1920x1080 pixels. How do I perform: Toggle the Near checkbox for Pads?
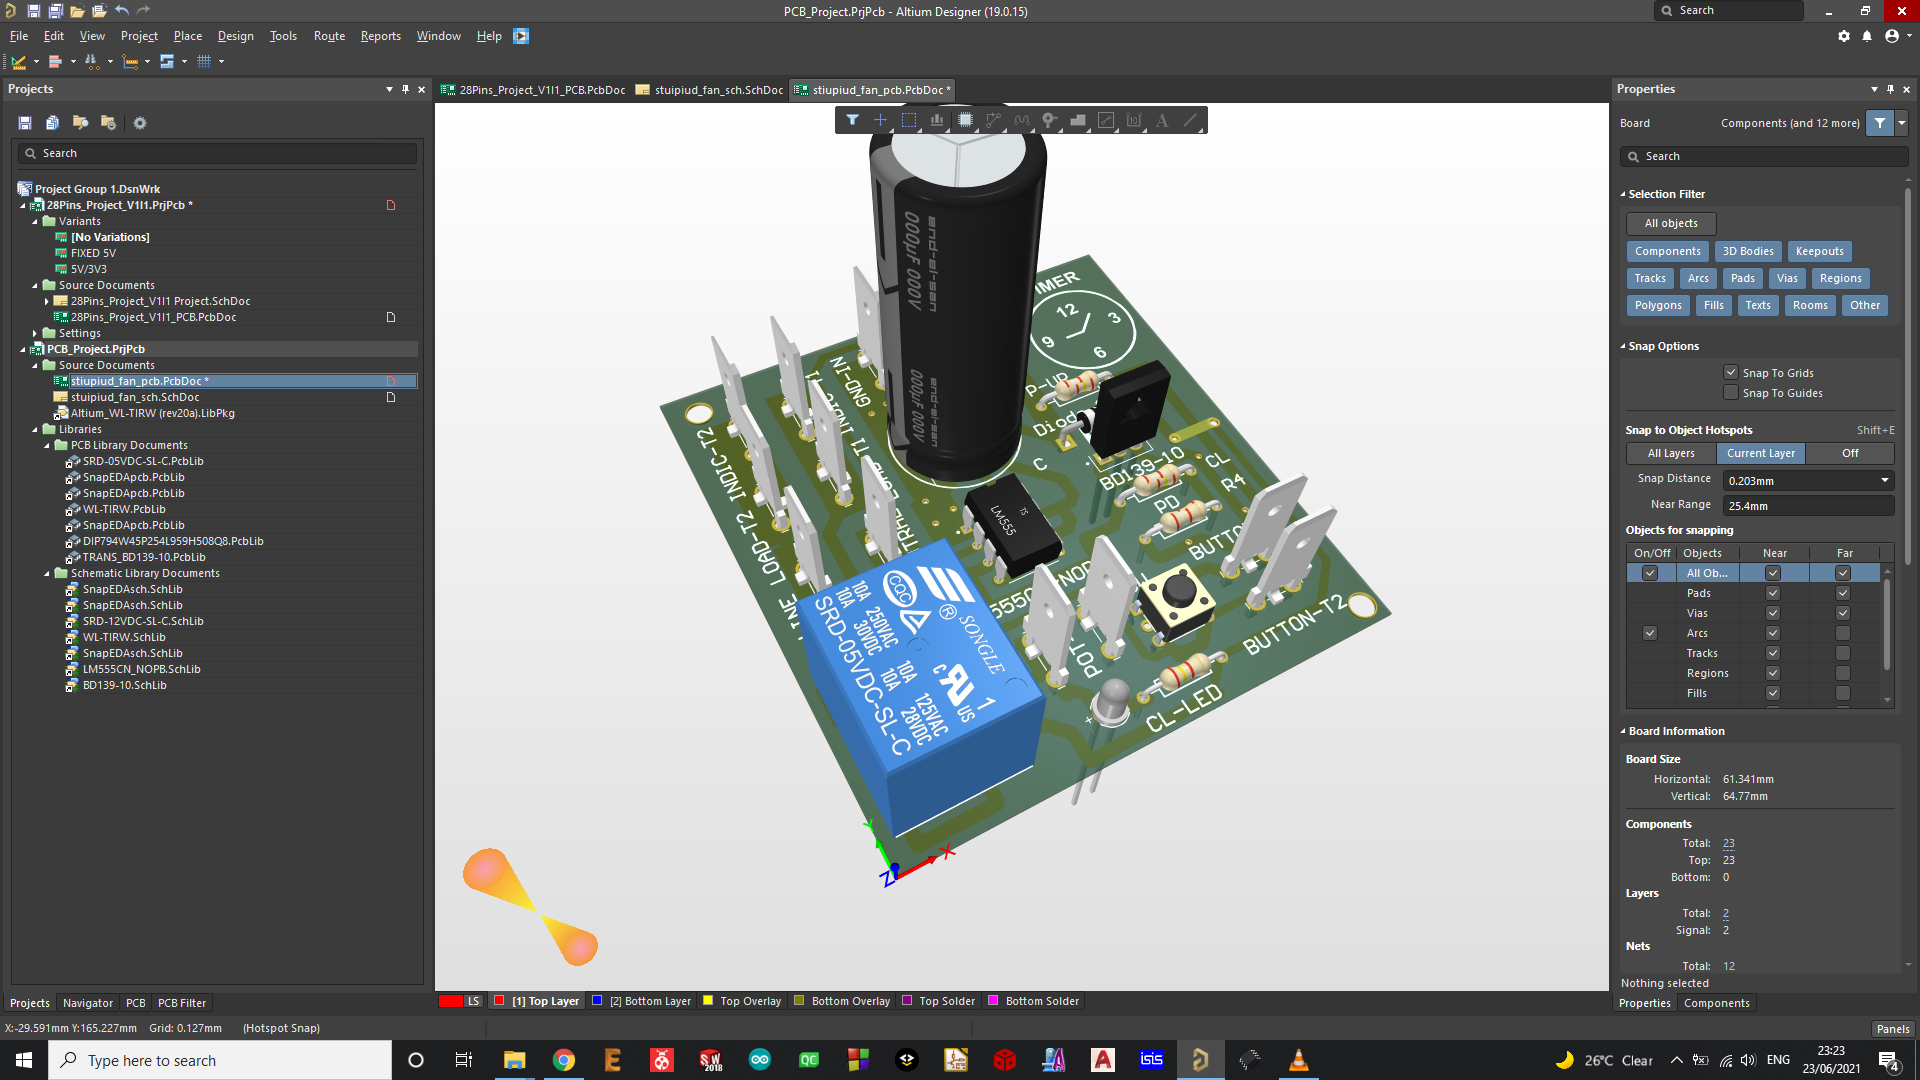click(1773, 593)
